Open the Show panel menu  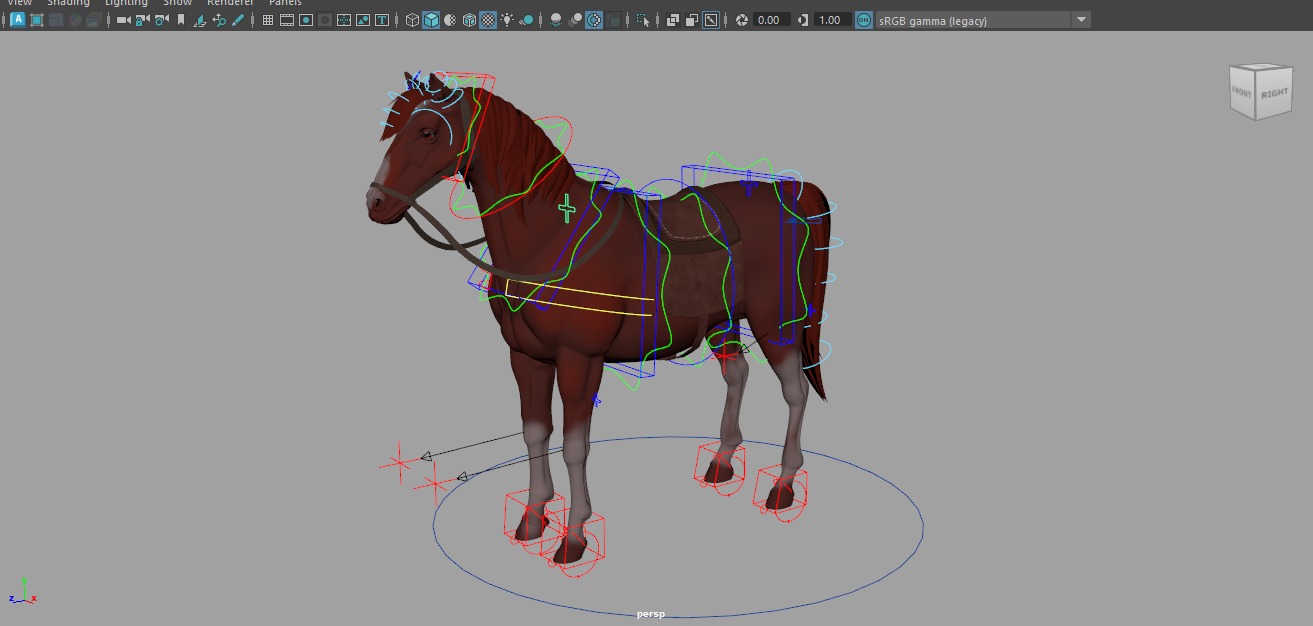coord(177,3)
